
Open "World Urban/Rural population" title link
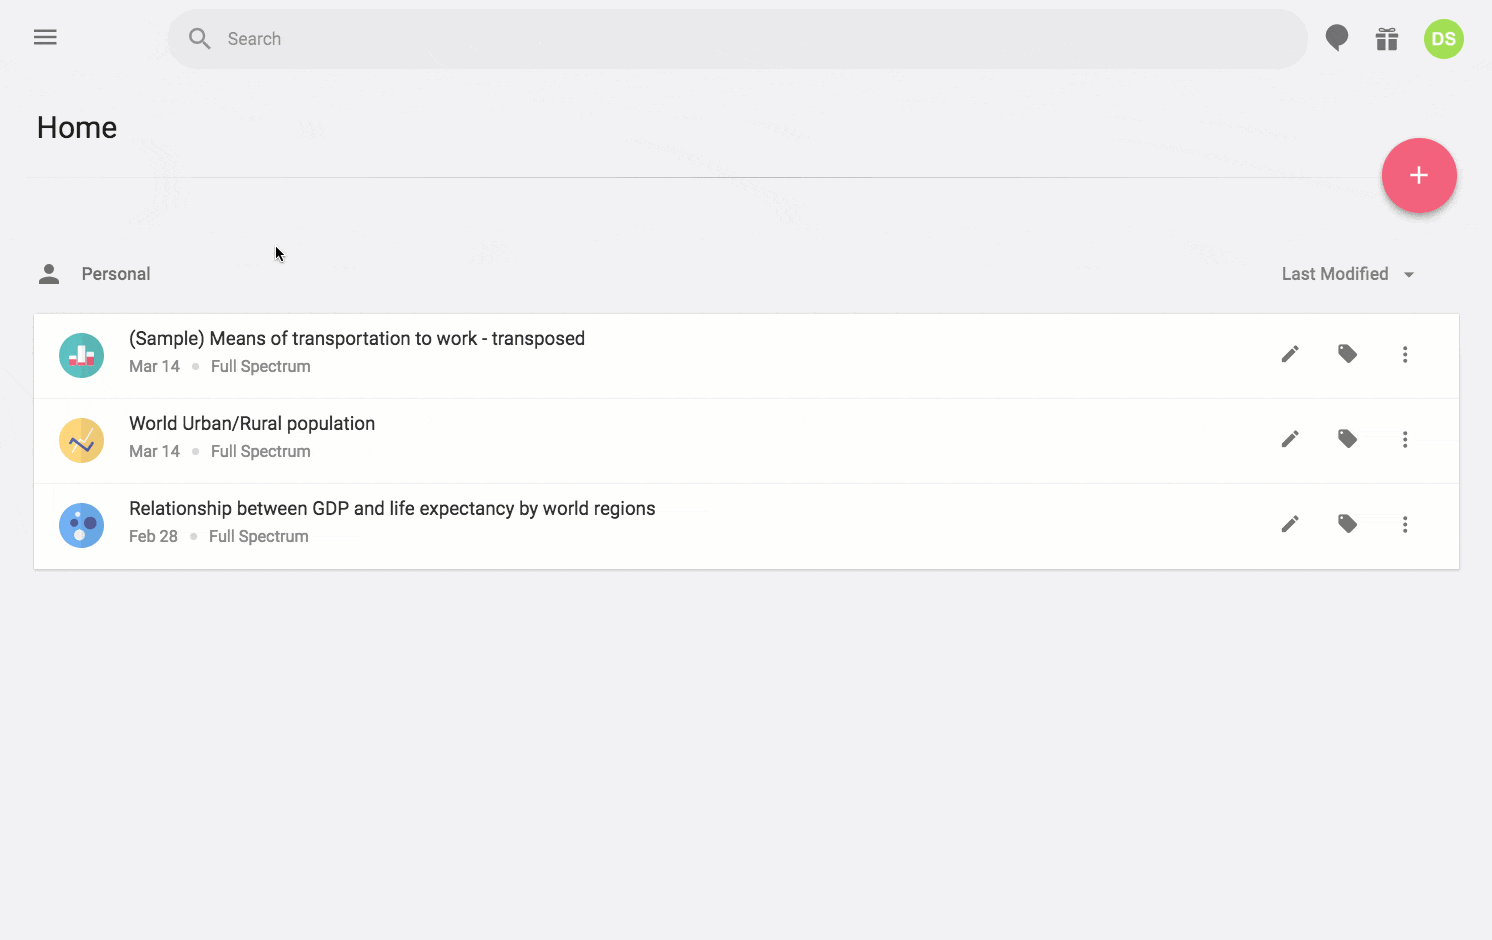pyautogui.click(x=252, y=423)
